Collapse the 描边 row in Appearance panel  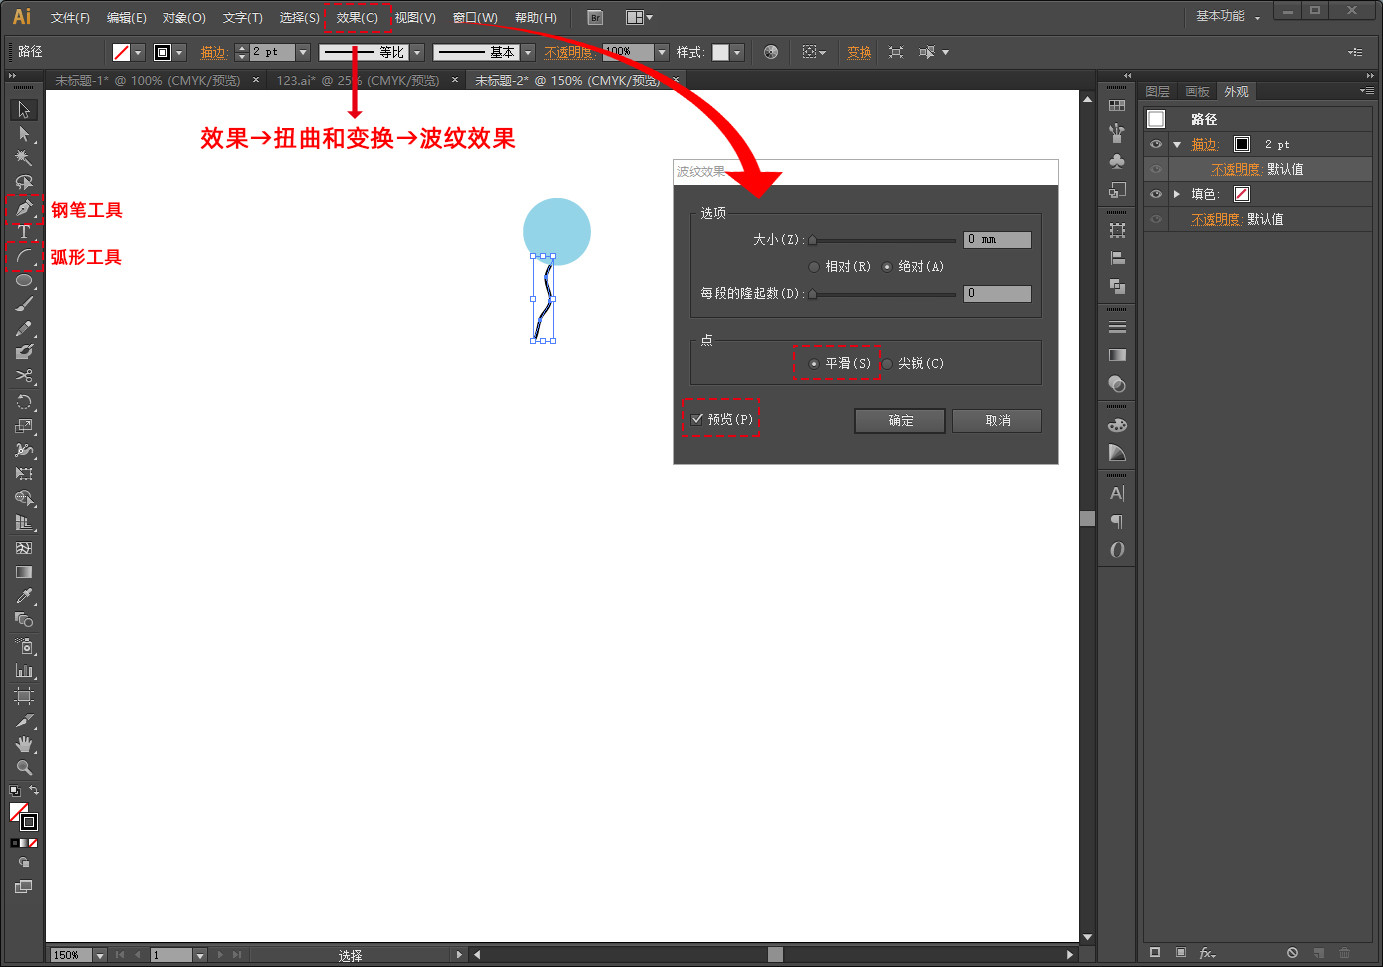coord(1177,145)
